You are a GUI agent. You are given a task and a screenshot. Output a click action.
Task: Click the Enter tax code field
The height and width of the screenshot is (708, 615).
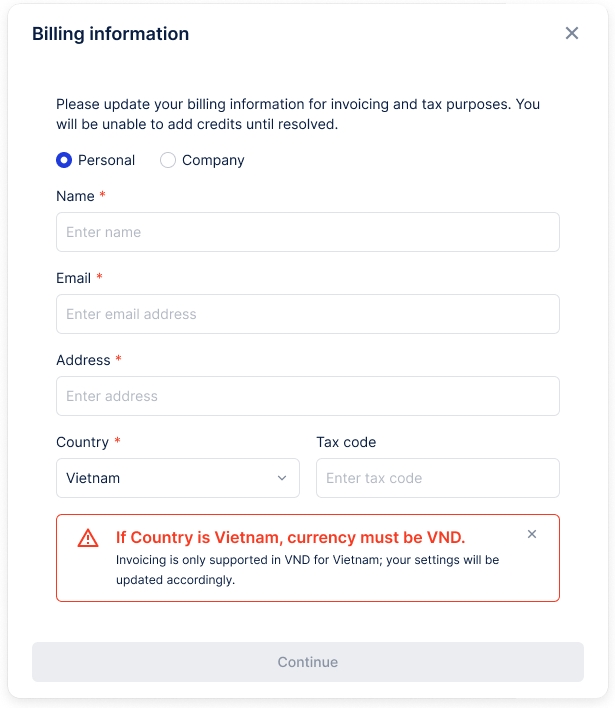437,478
